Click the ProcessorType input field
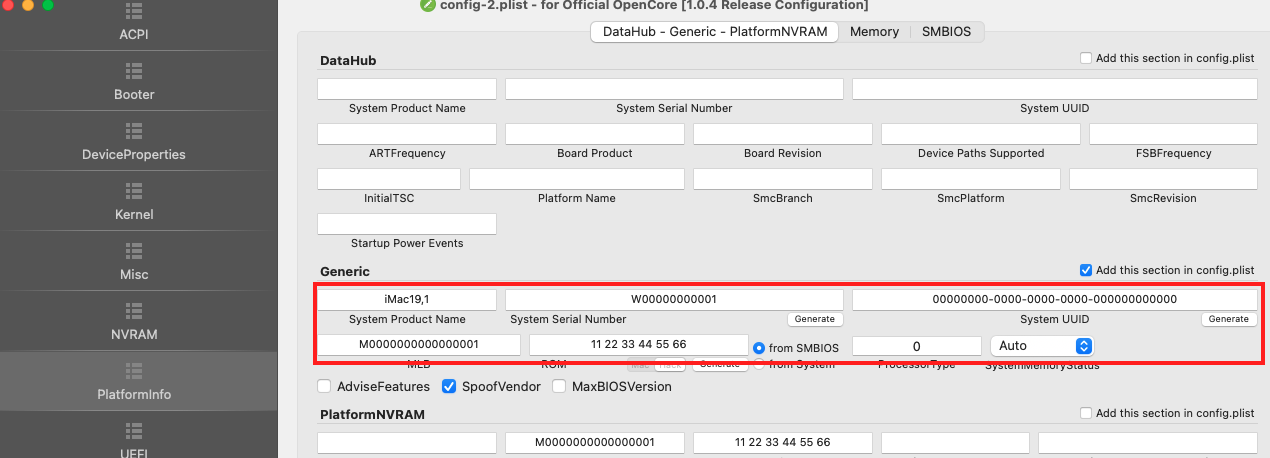The image size is (1270, 458). click(916, 345)
